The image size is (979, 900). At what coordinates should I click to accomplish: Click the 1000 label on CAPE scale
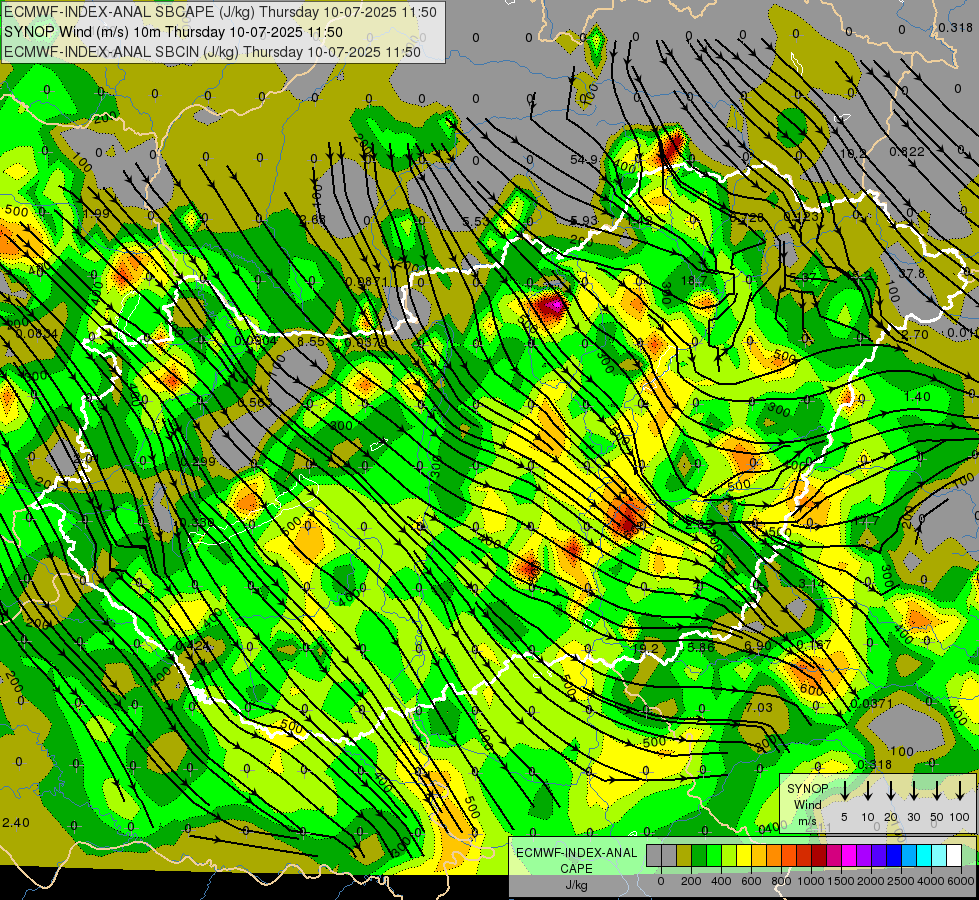(810, 881)
